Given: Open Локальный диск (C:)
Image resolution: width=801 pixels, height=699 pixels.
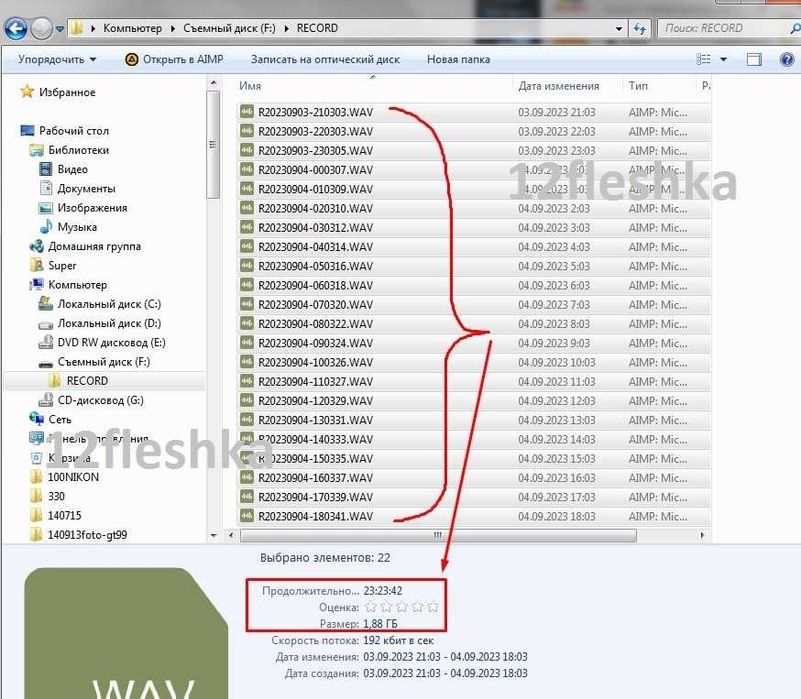Looking at the screenshot, I should (x=100, y=304).
